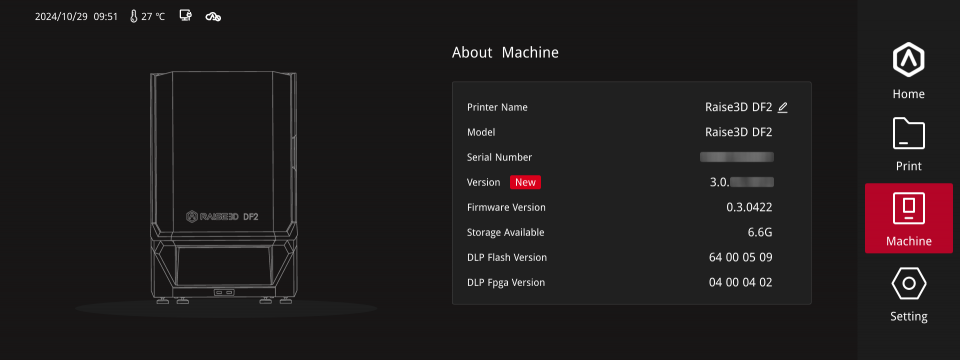Click the date and time display
The width and height of the screenshot is (960, 360).
76,17
